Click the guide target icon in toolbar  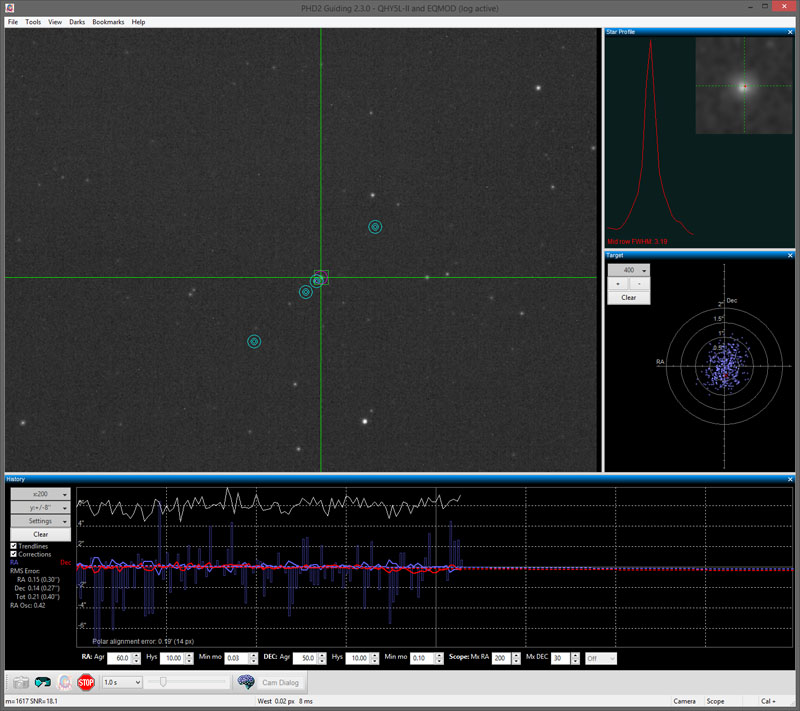pyautogui.click(x=65, y=682)
